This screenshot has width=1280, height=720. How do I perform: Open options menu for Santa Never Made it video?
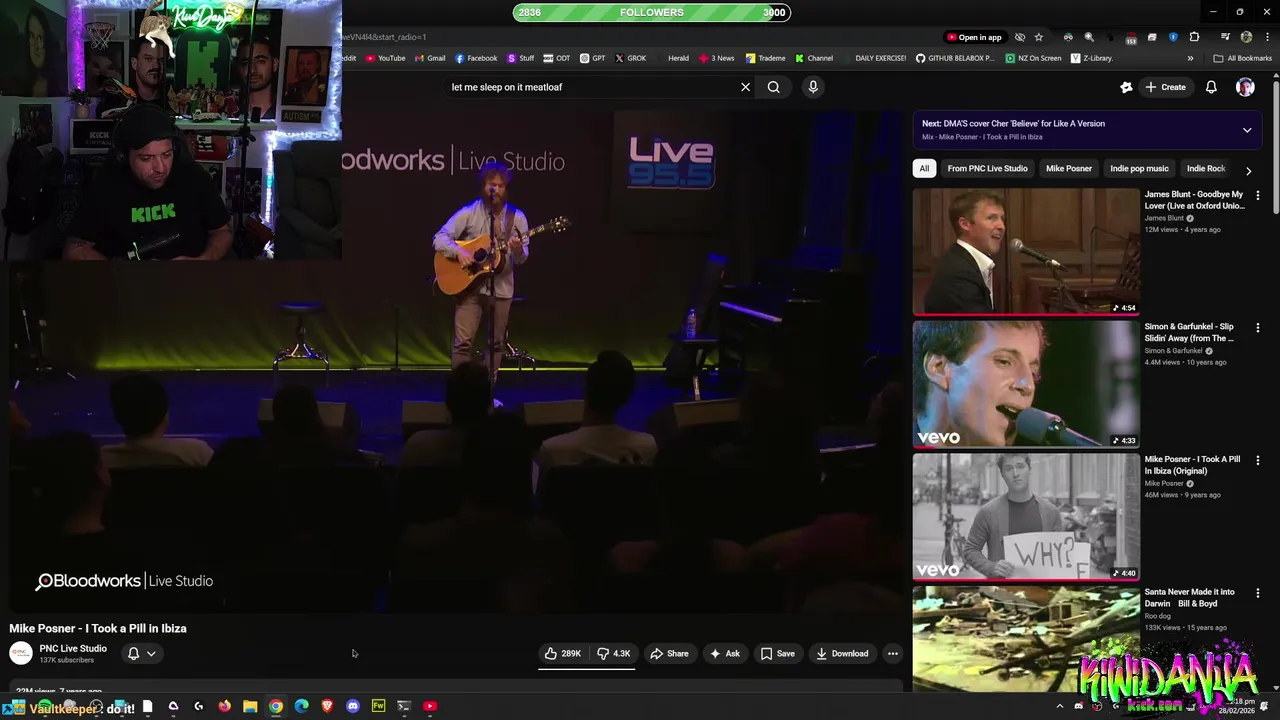1258,592
